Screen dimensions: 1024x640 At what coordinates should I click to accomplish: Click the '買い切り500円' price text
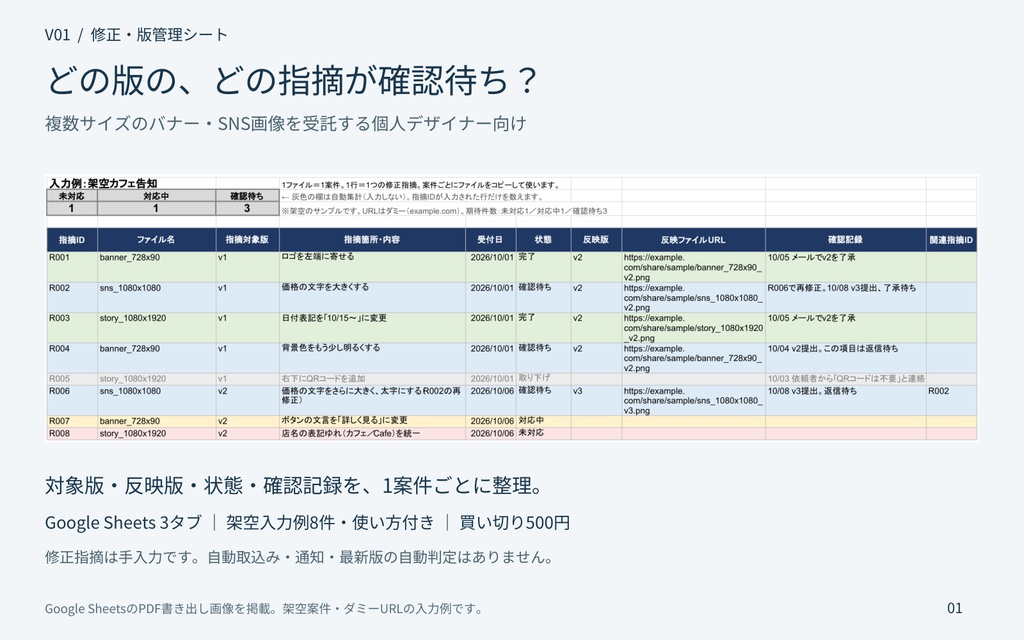coord(515,522)
